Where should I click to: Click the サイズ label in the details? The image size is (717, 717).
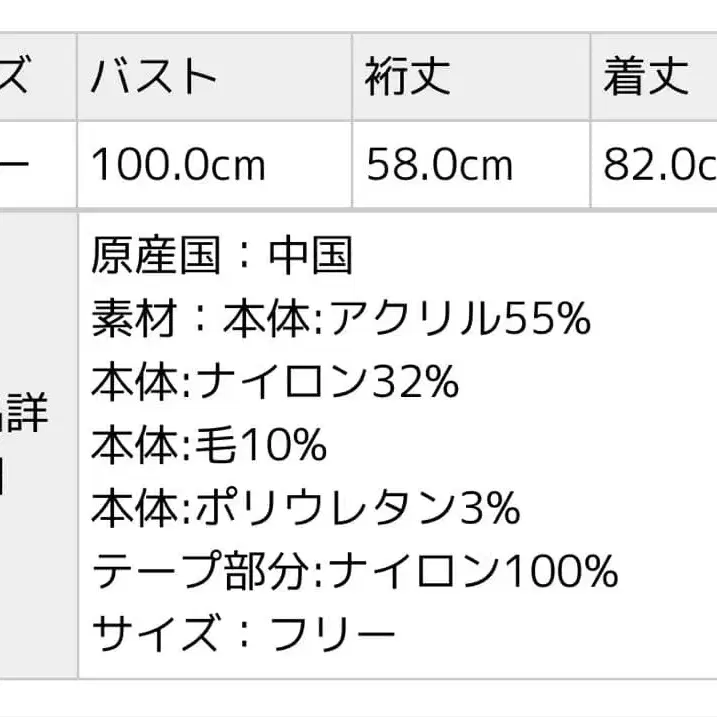(154, 634)
